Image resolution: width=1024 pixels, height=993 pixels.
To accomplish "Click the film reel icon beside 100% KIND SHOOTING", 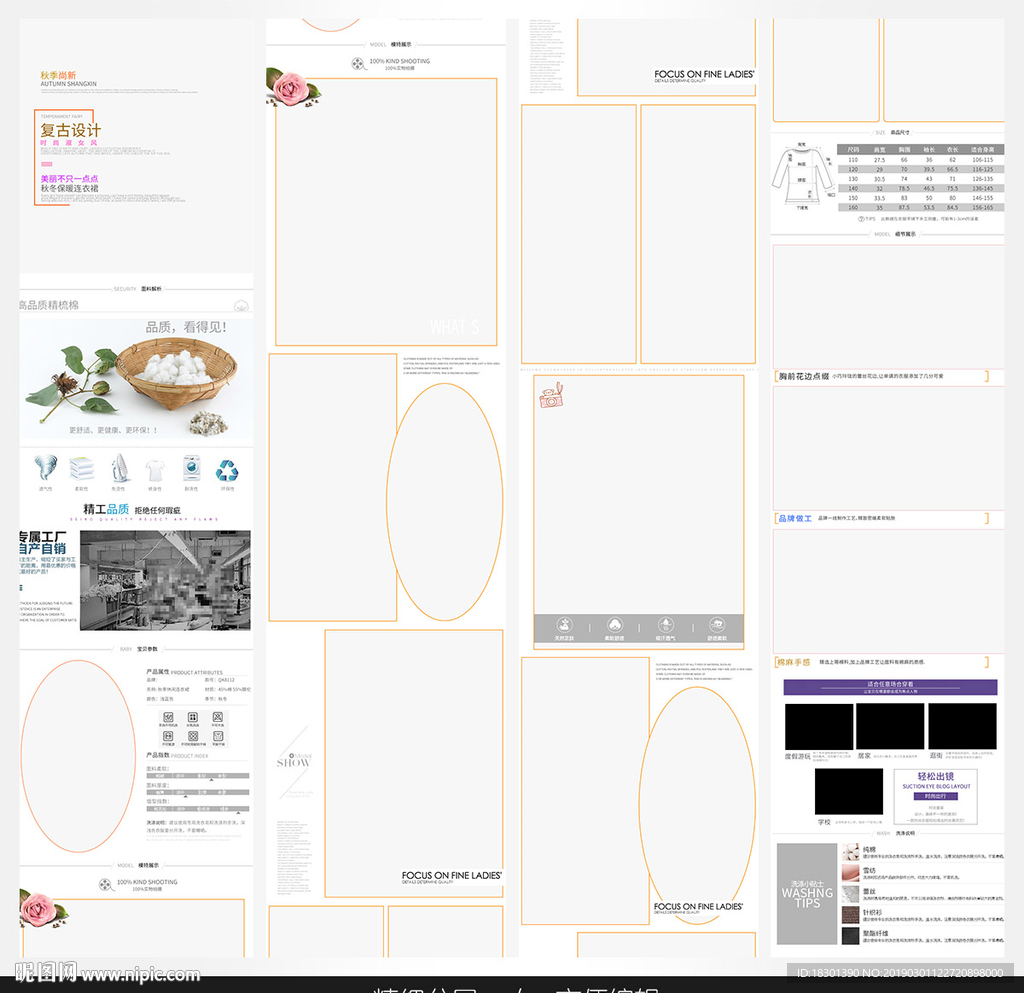I will click(x=358, y=64).
